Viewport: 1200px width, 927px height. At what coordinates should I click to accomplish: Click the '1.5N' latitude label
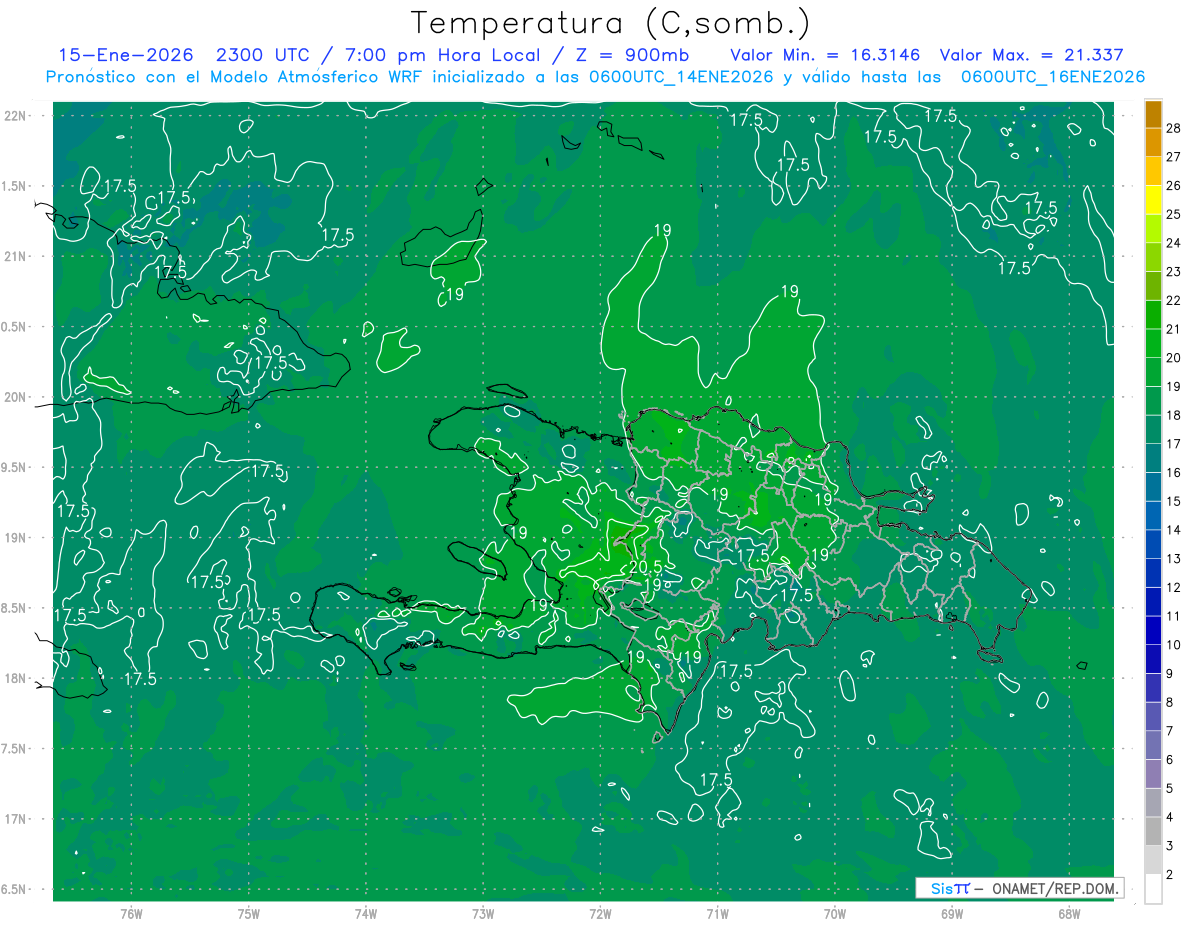pyautogui.click(x=15, y=186)
